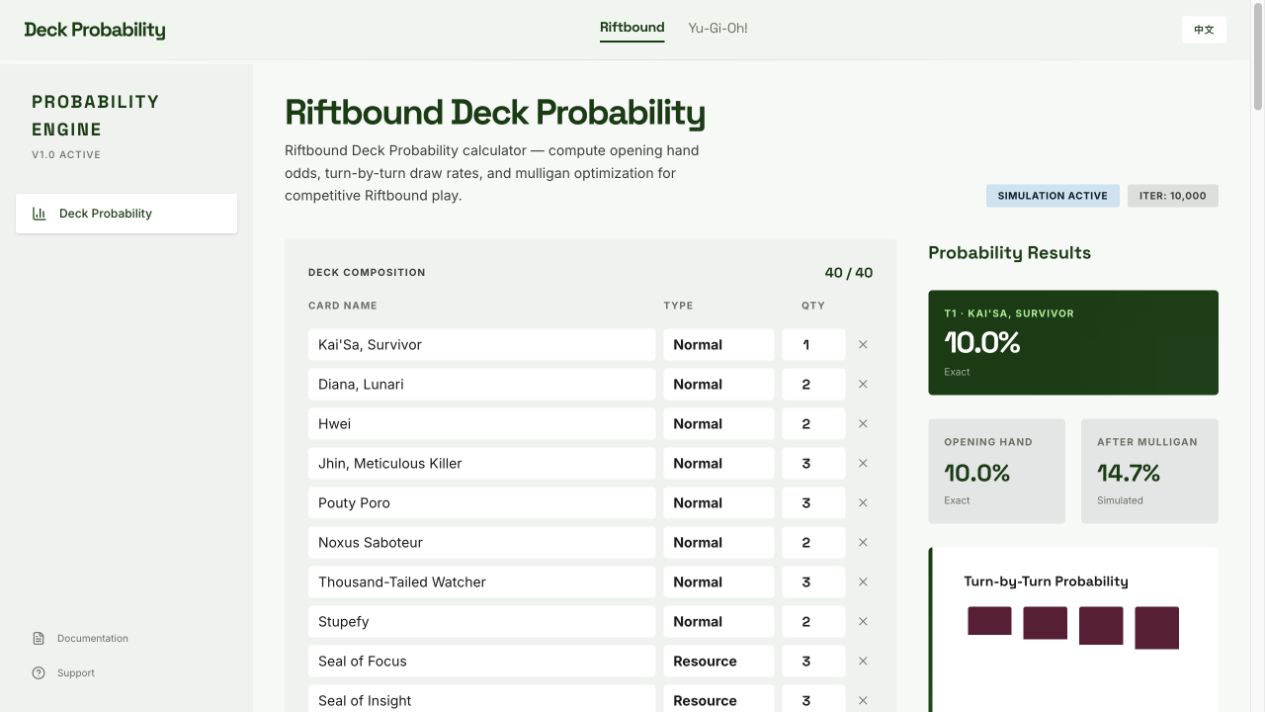Remove Jhin, Meticulous Killer row
Viewport: 1265px width, 712px height.
(x=863, y=463)
